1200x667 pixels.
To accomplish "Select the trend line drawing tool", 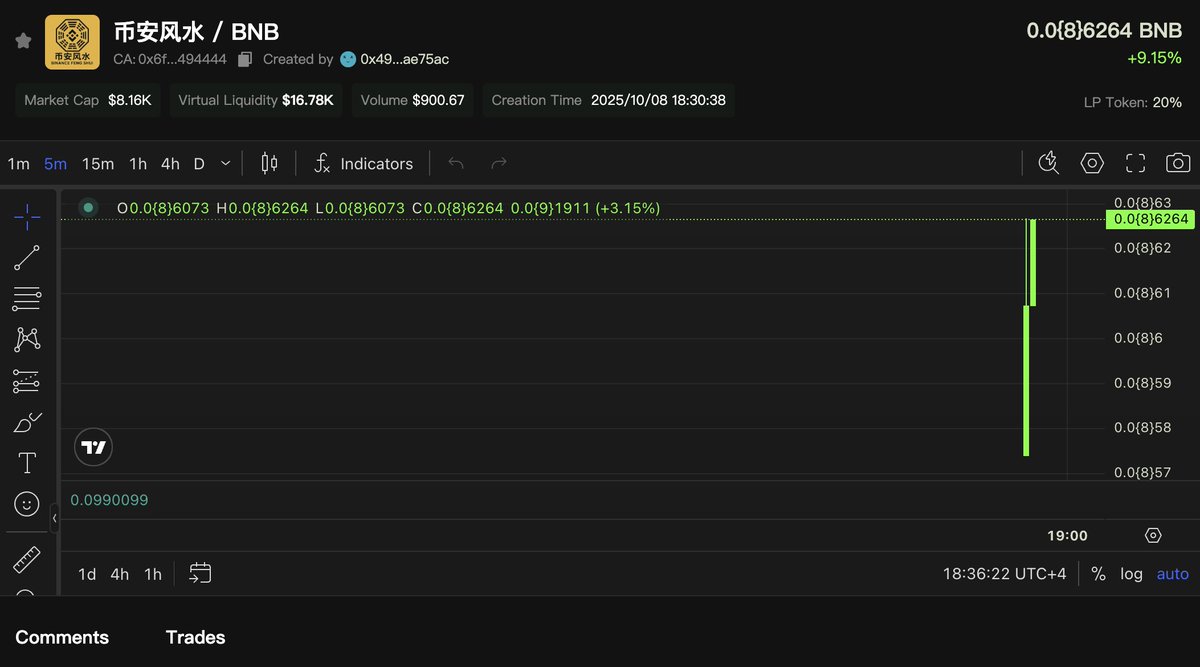I will [x=27, y=258].
